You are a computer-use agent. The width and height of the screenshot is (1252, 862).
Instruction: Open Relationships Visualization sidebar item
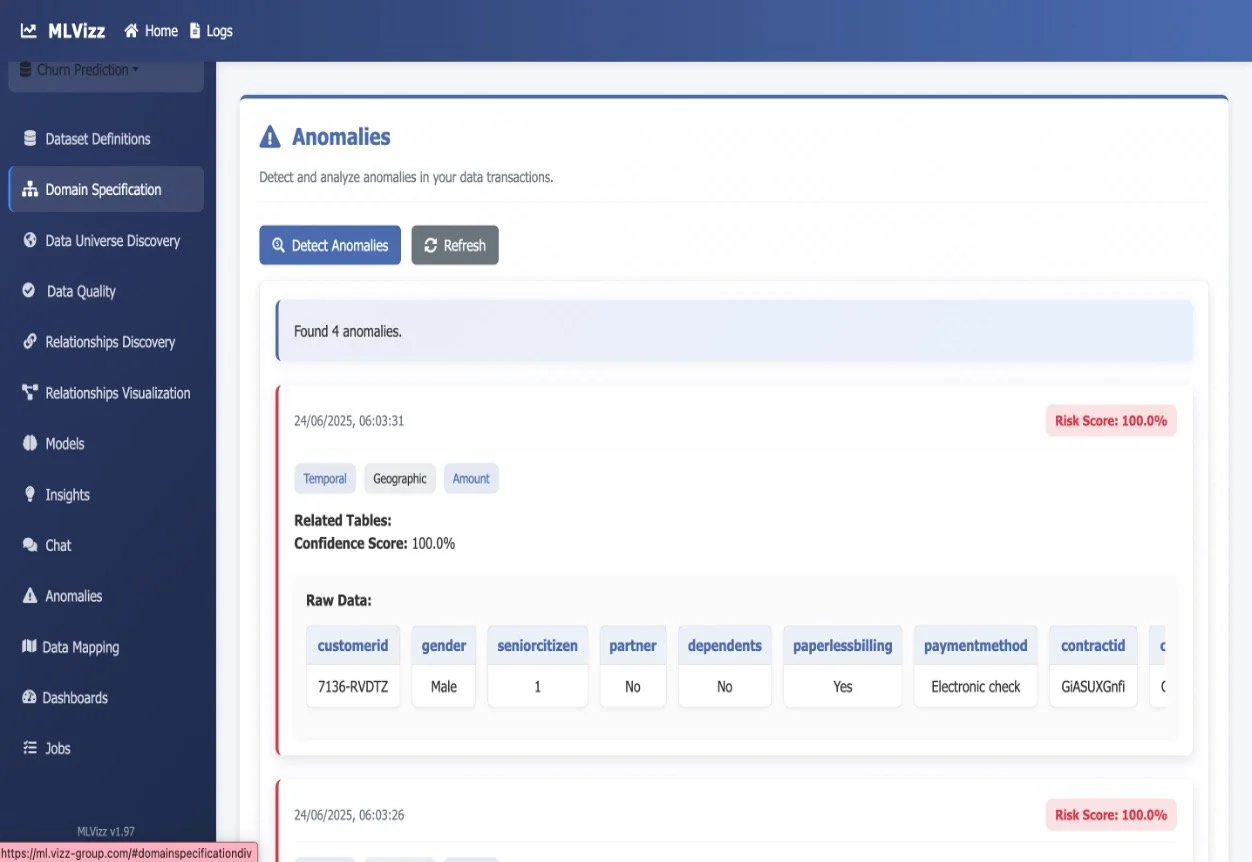click(x=106, y=393)
